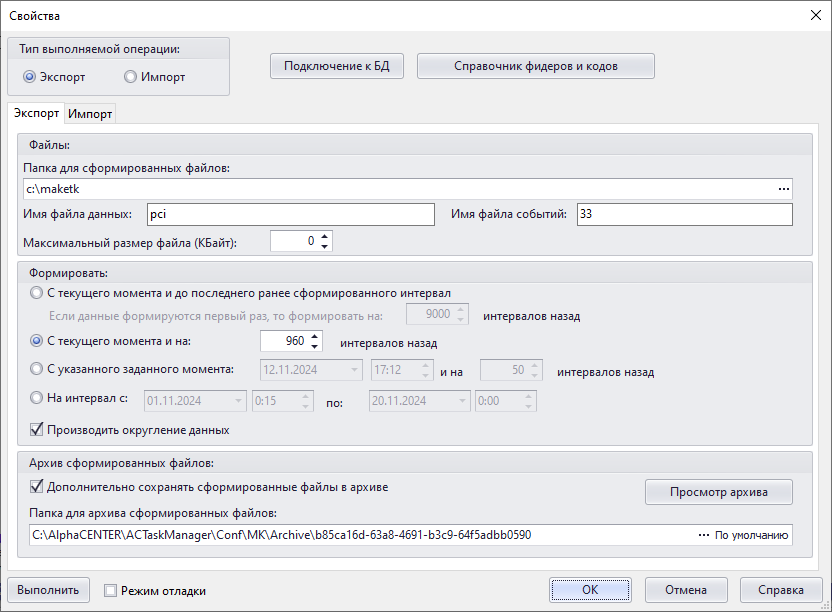The height and width of the screenshot is (612, 832).
Task: Browse for the generated files folder via ellipsis
Action: (783, 188)
